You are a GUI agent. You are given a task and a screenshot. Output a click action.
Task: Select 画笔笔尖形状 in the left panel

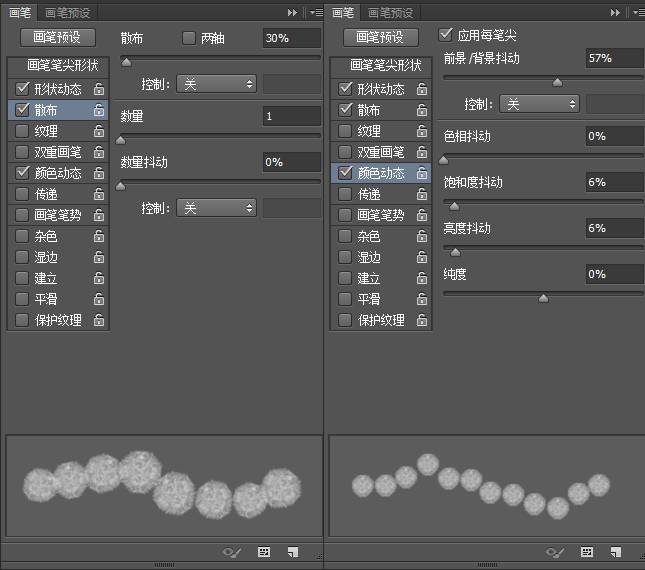tap(55, 66)
